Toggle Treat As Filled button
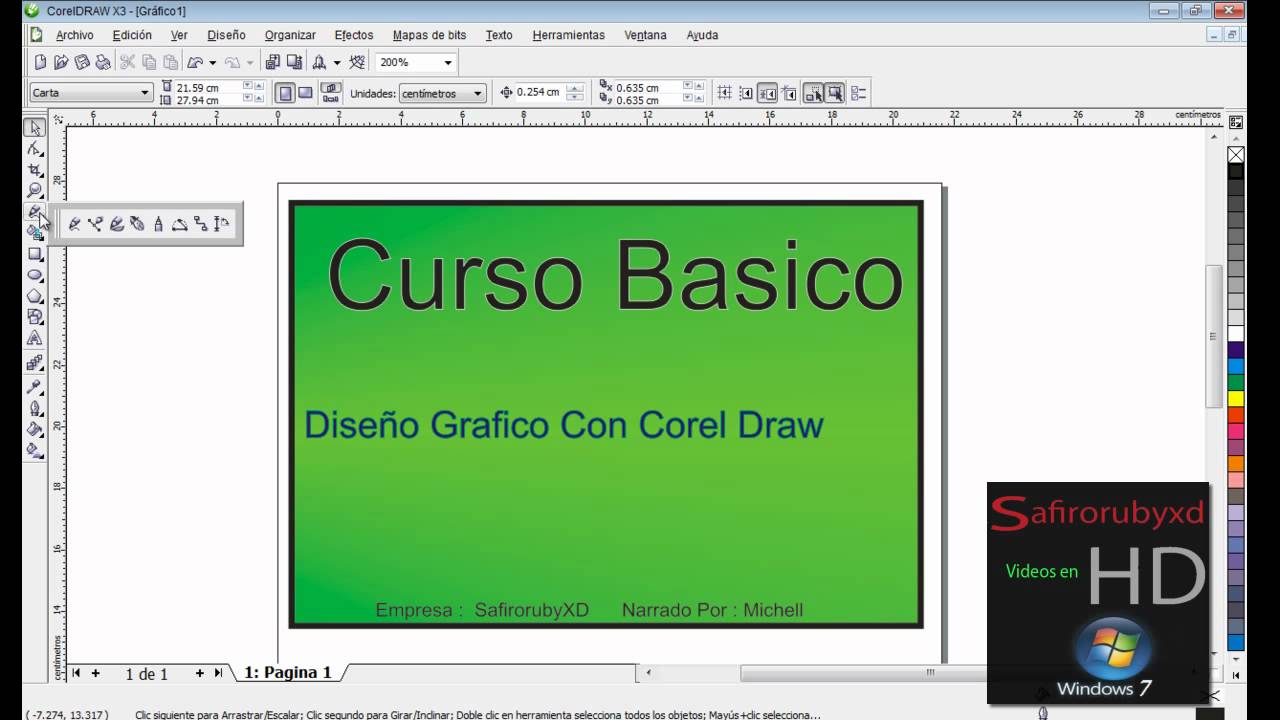The image size is (1280, 720). coord(835,93)
